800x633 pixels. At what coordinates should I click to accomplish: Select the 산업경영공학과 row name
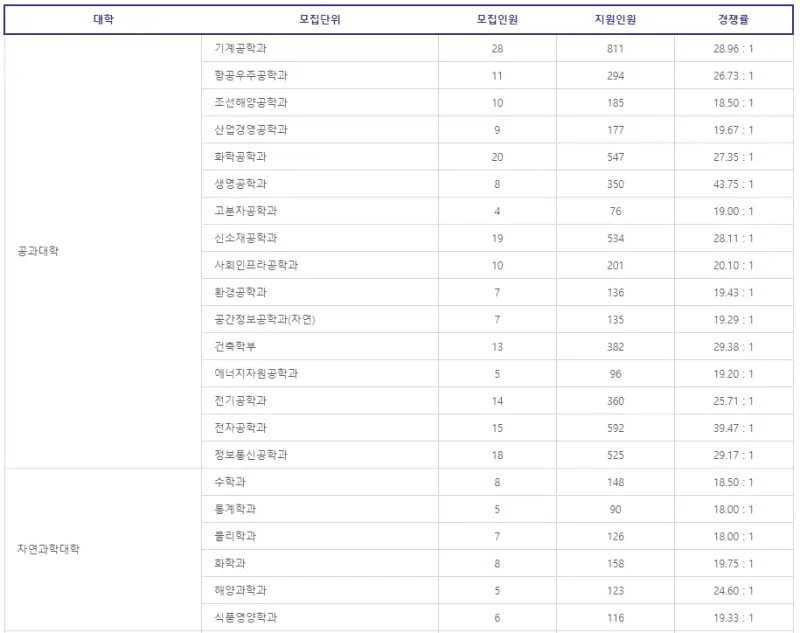(x=251, y=130)
